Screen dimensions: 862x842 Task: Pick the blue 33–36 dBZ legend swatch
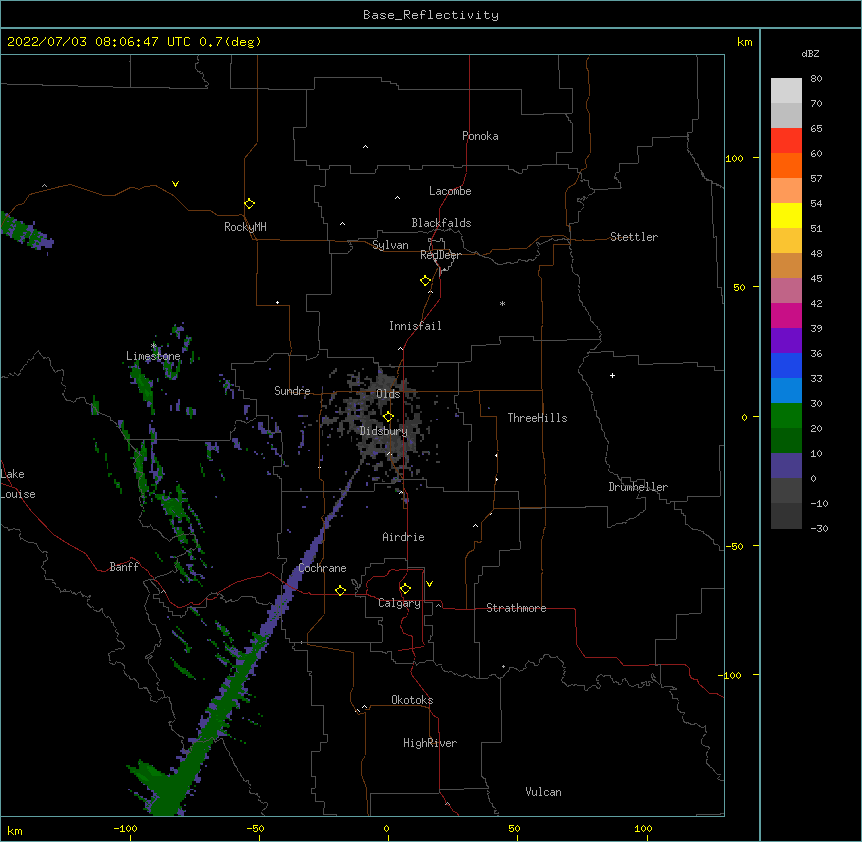(786, 365)
